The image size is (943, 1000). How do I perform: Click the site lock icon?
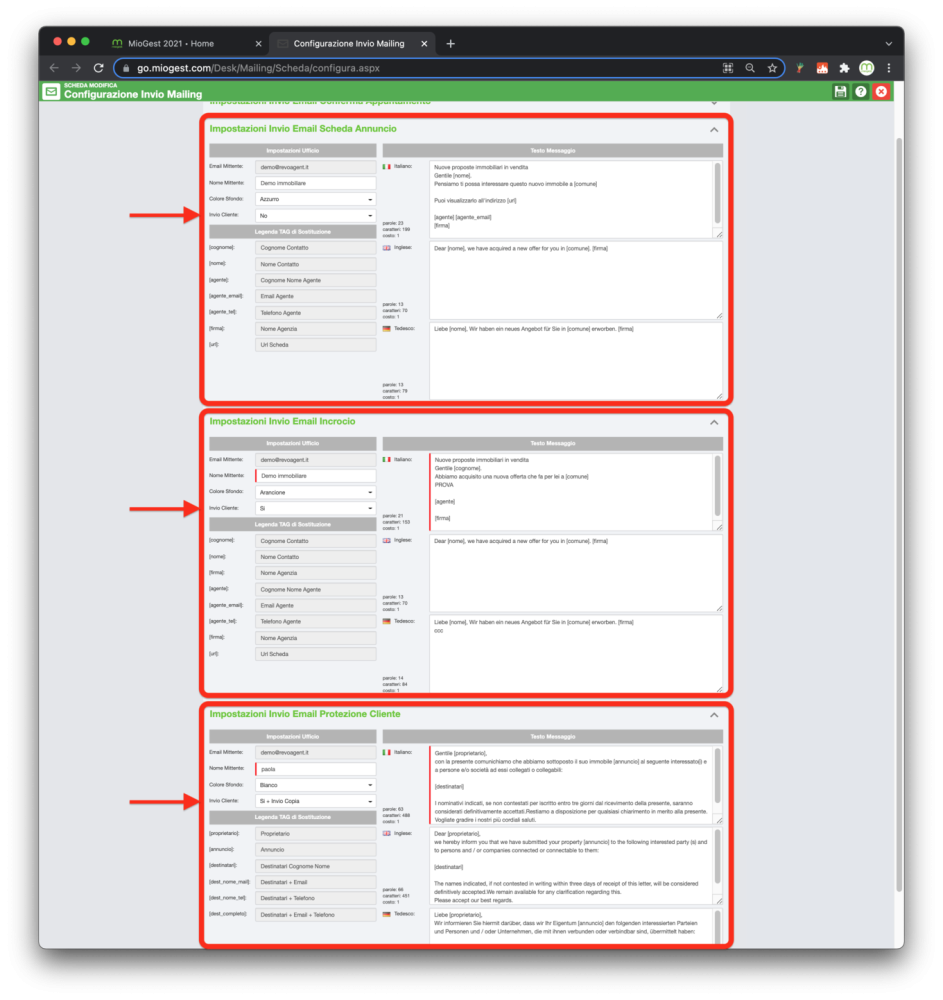[x=126, y=68]
